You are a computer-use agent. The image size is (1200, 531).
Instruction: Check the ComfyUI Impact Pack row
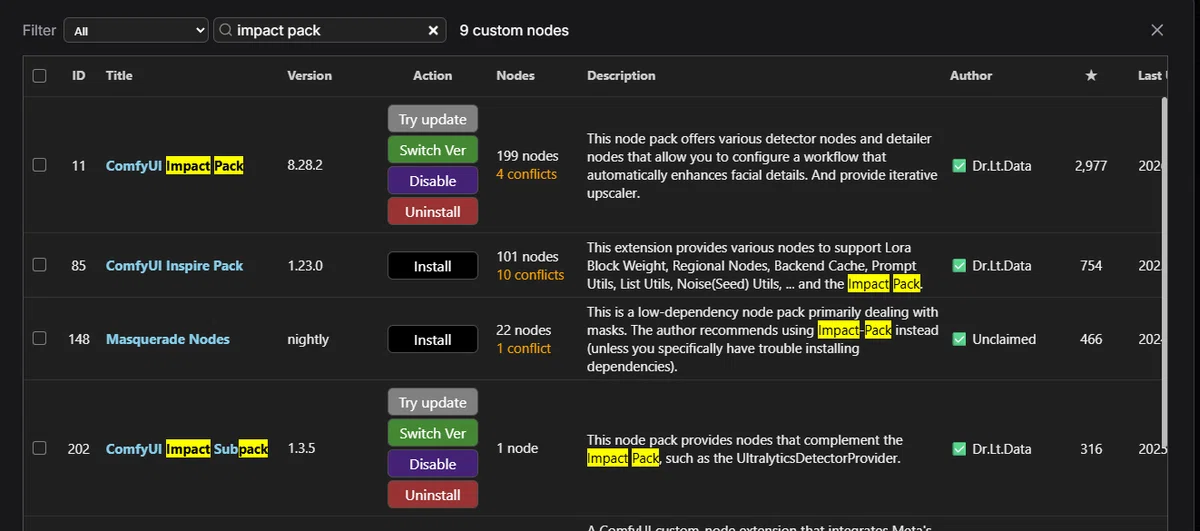pyautogui.click(x=39, y=166)
